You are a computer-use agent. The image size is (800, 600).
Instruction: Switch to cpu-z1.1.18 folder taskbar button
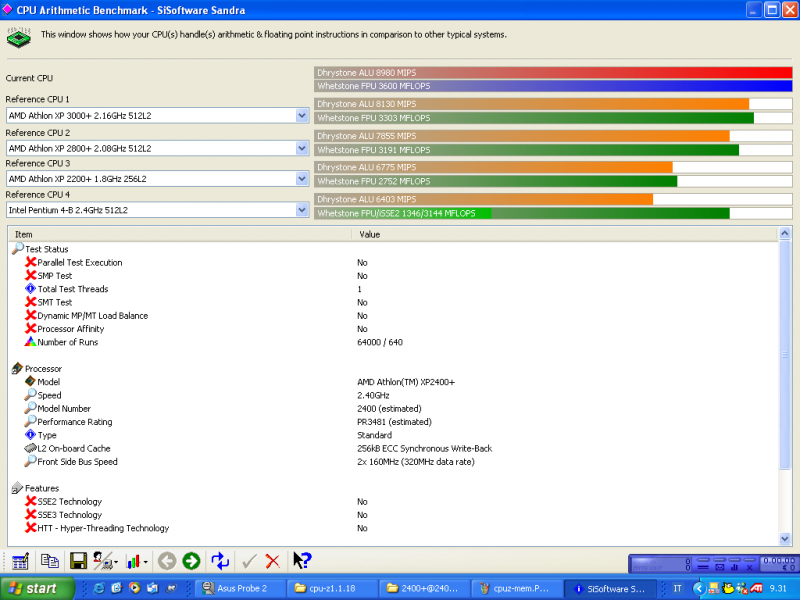[x=332, y=588]
